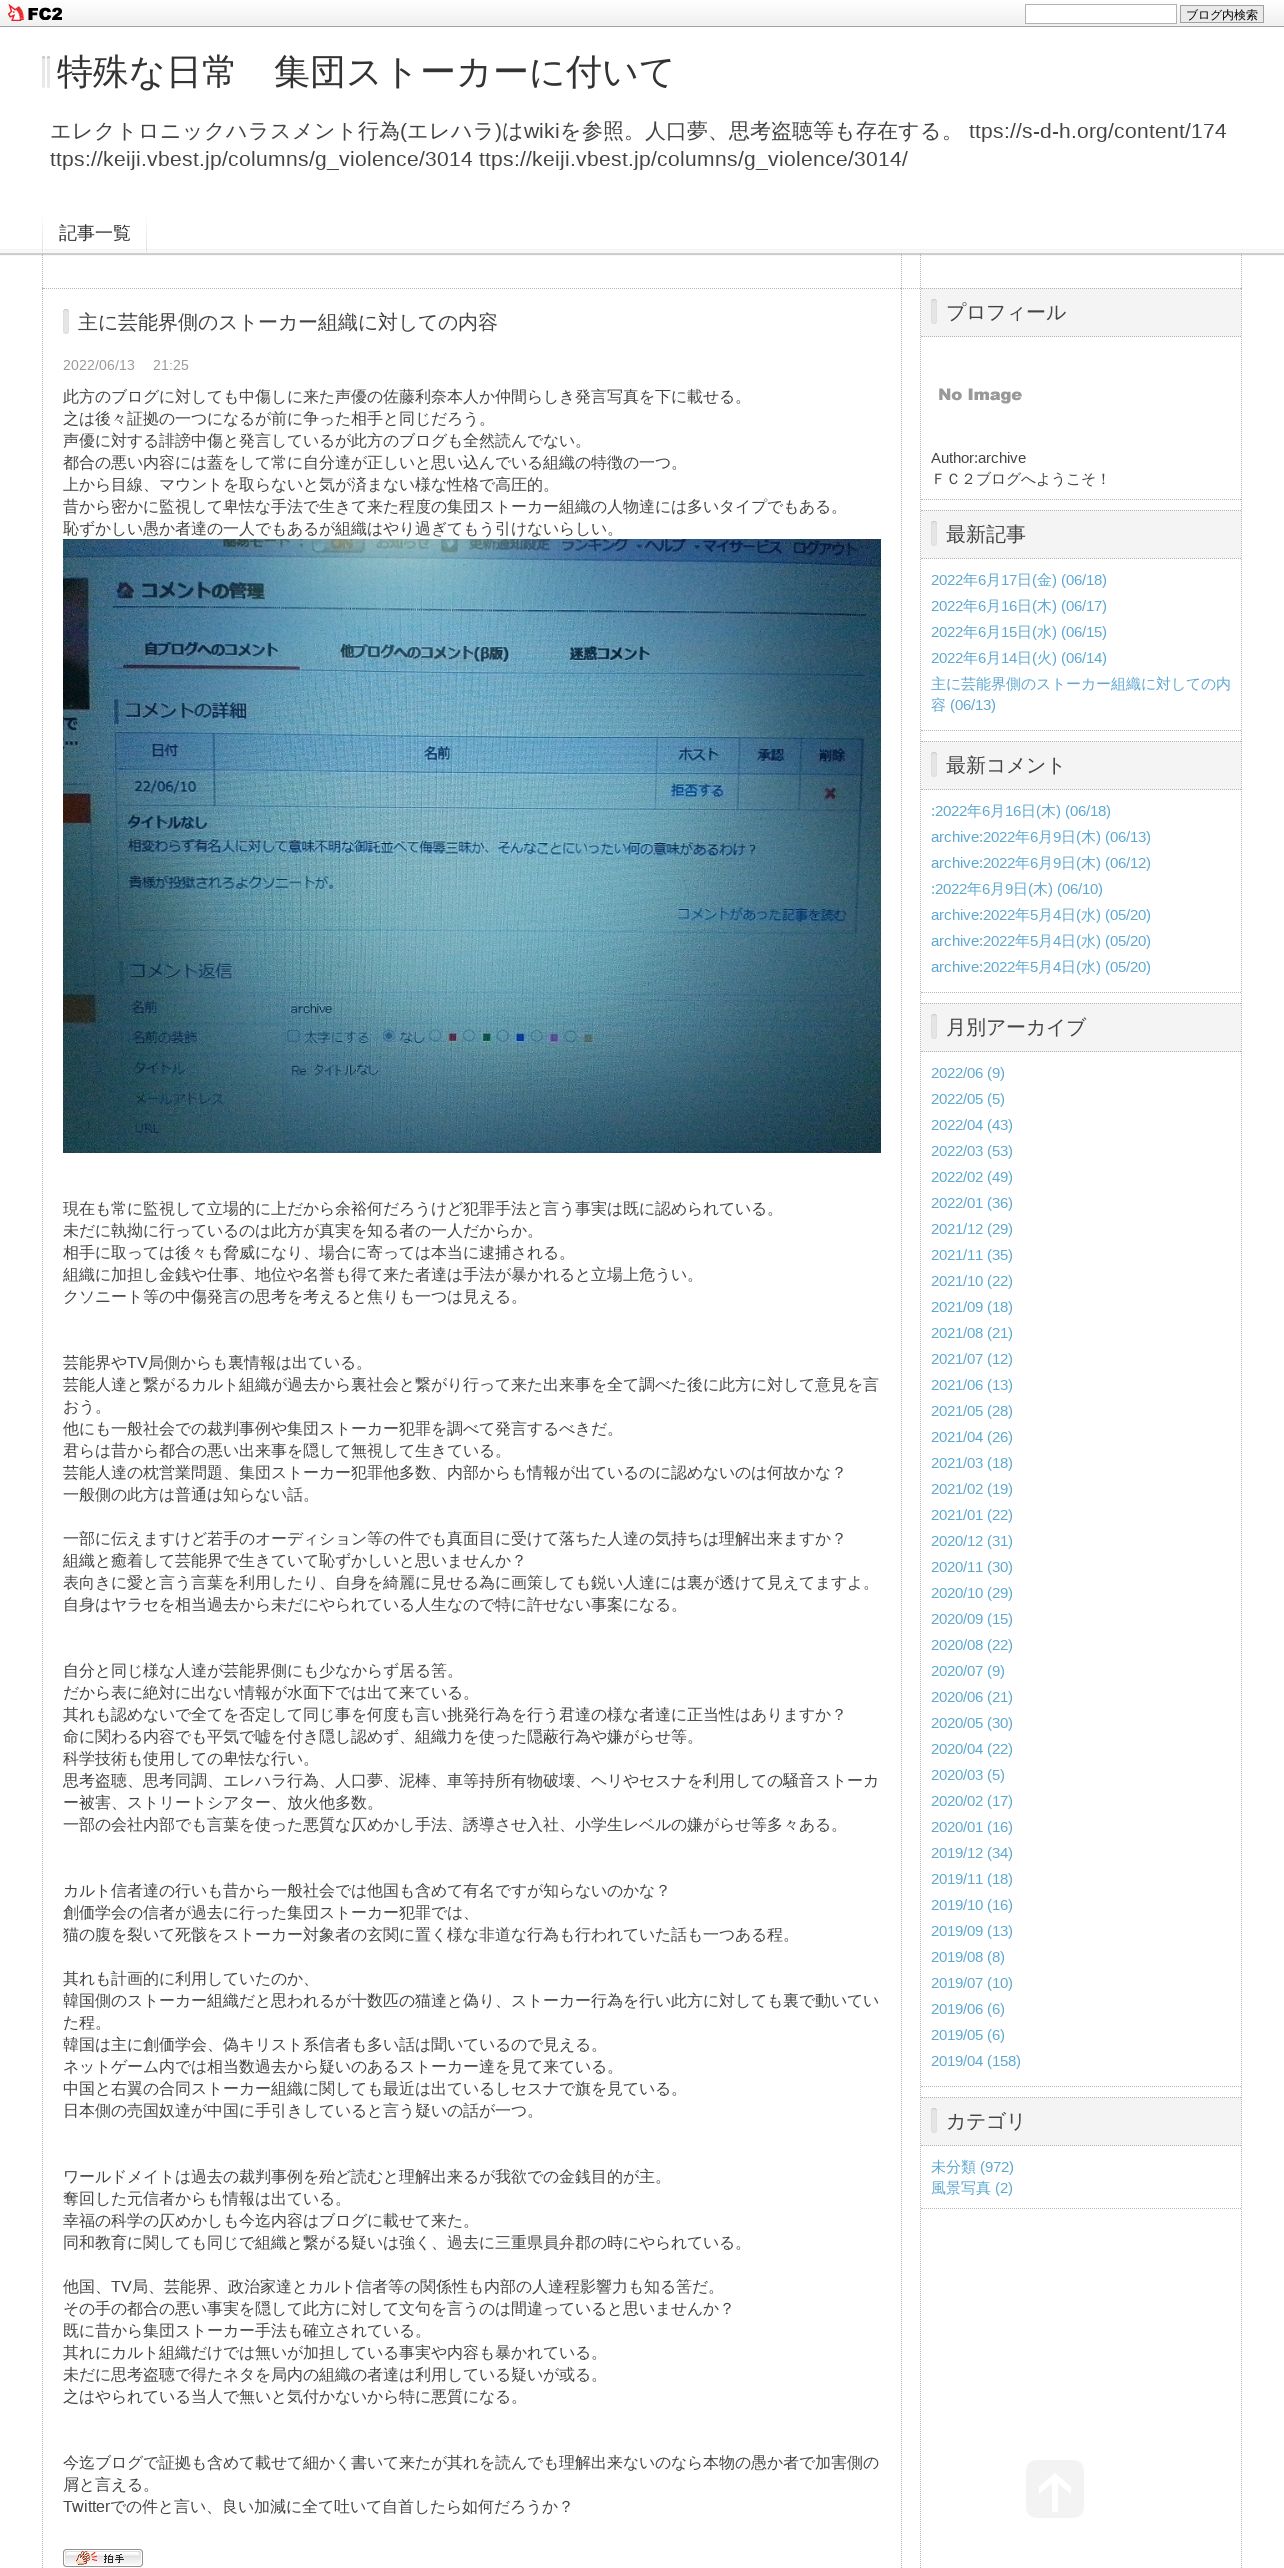This screenshot has width=1284, height=2568.
Task: Open archive month 2020/08 (22)
Action: point(971,1645)
